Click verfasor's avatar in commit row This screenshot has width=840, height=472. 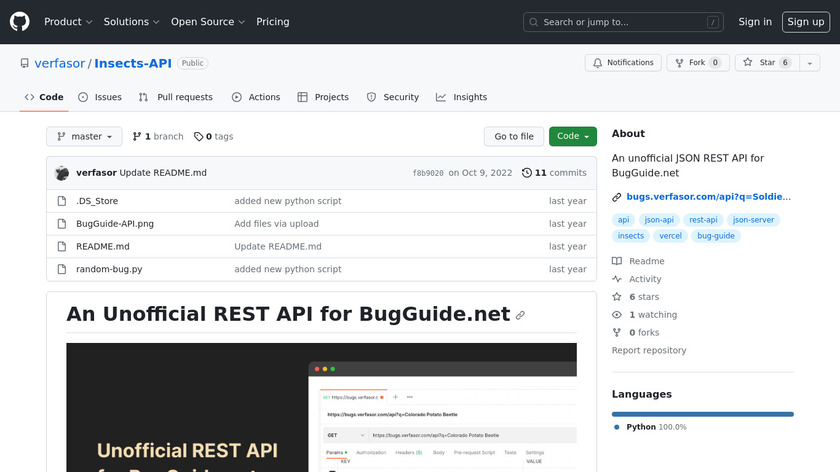pos(62,173)
